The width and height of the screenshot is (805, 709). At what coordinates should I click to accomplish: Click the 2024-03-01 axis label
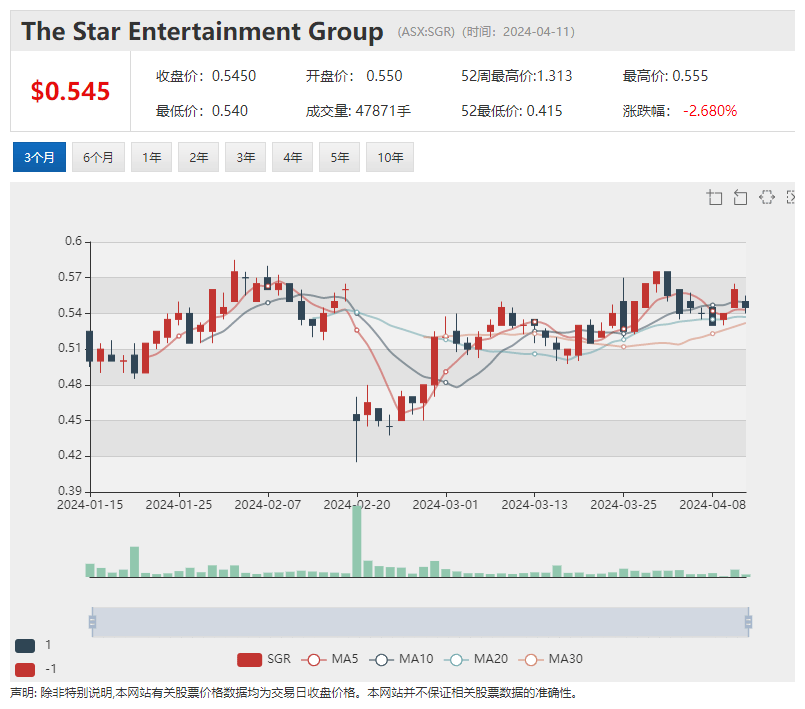click(x=446, y=505)
